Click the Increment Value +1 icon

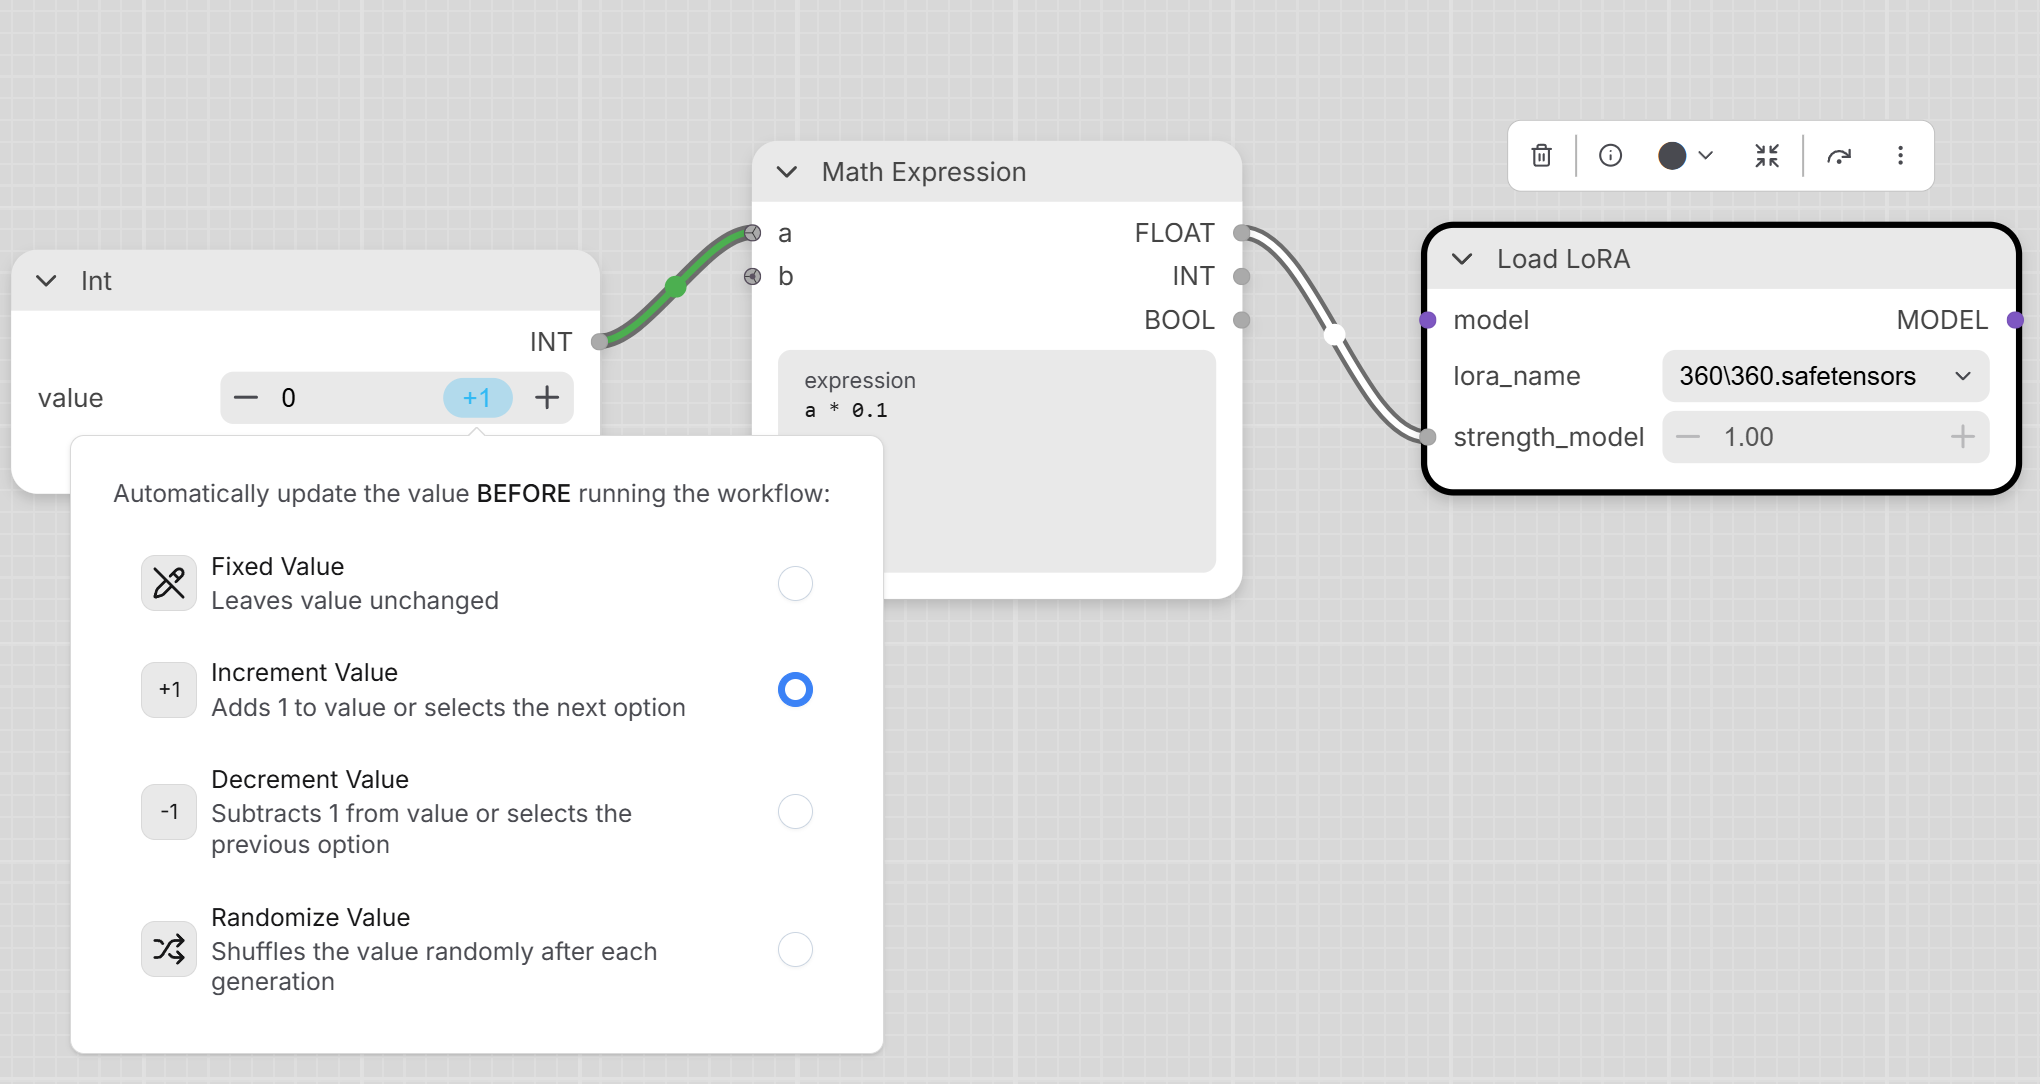coord(169,689)
